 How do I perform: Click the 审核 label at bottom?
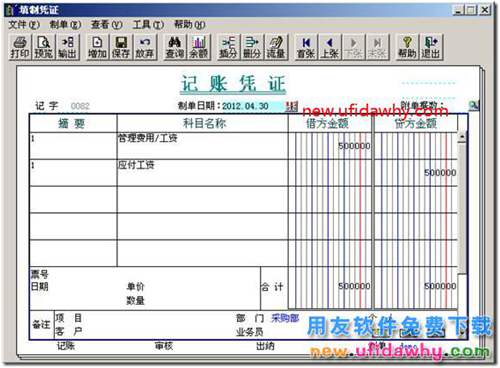[x=164, y=346]
